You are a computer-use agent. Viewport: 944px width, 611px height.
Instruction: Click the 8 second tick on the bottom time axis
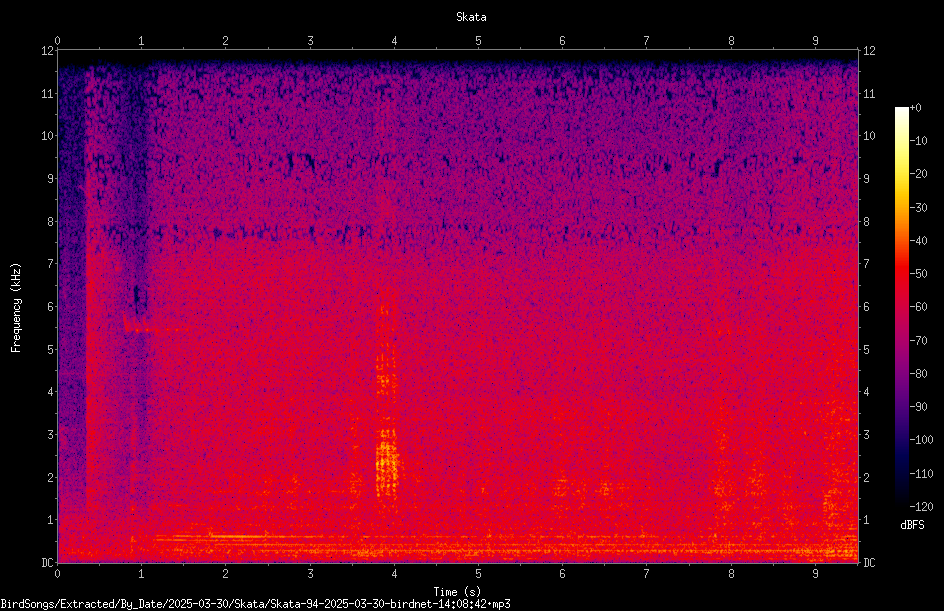[731, 574]
